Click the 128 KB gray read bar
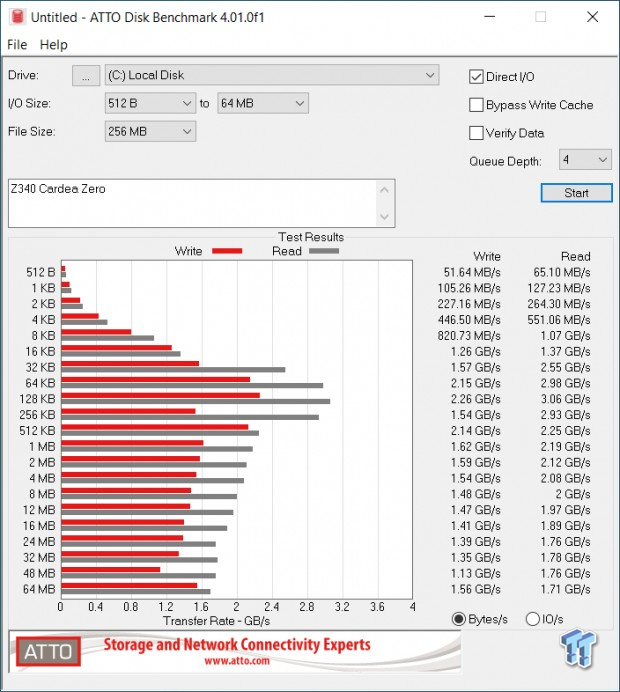Image resolution: width=620 pixels, height=692 pixels. (x=195, y=401)
